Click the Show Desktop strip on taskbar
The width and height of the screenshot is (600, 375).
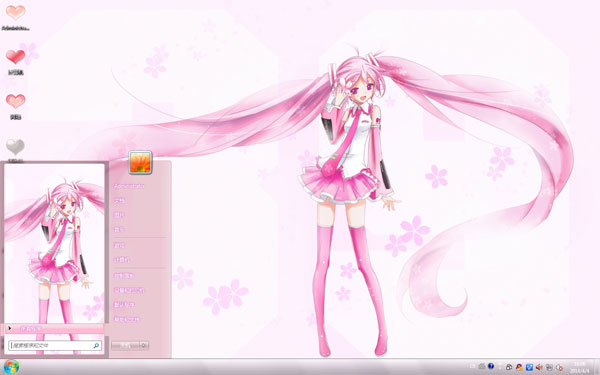pos(597,367)
